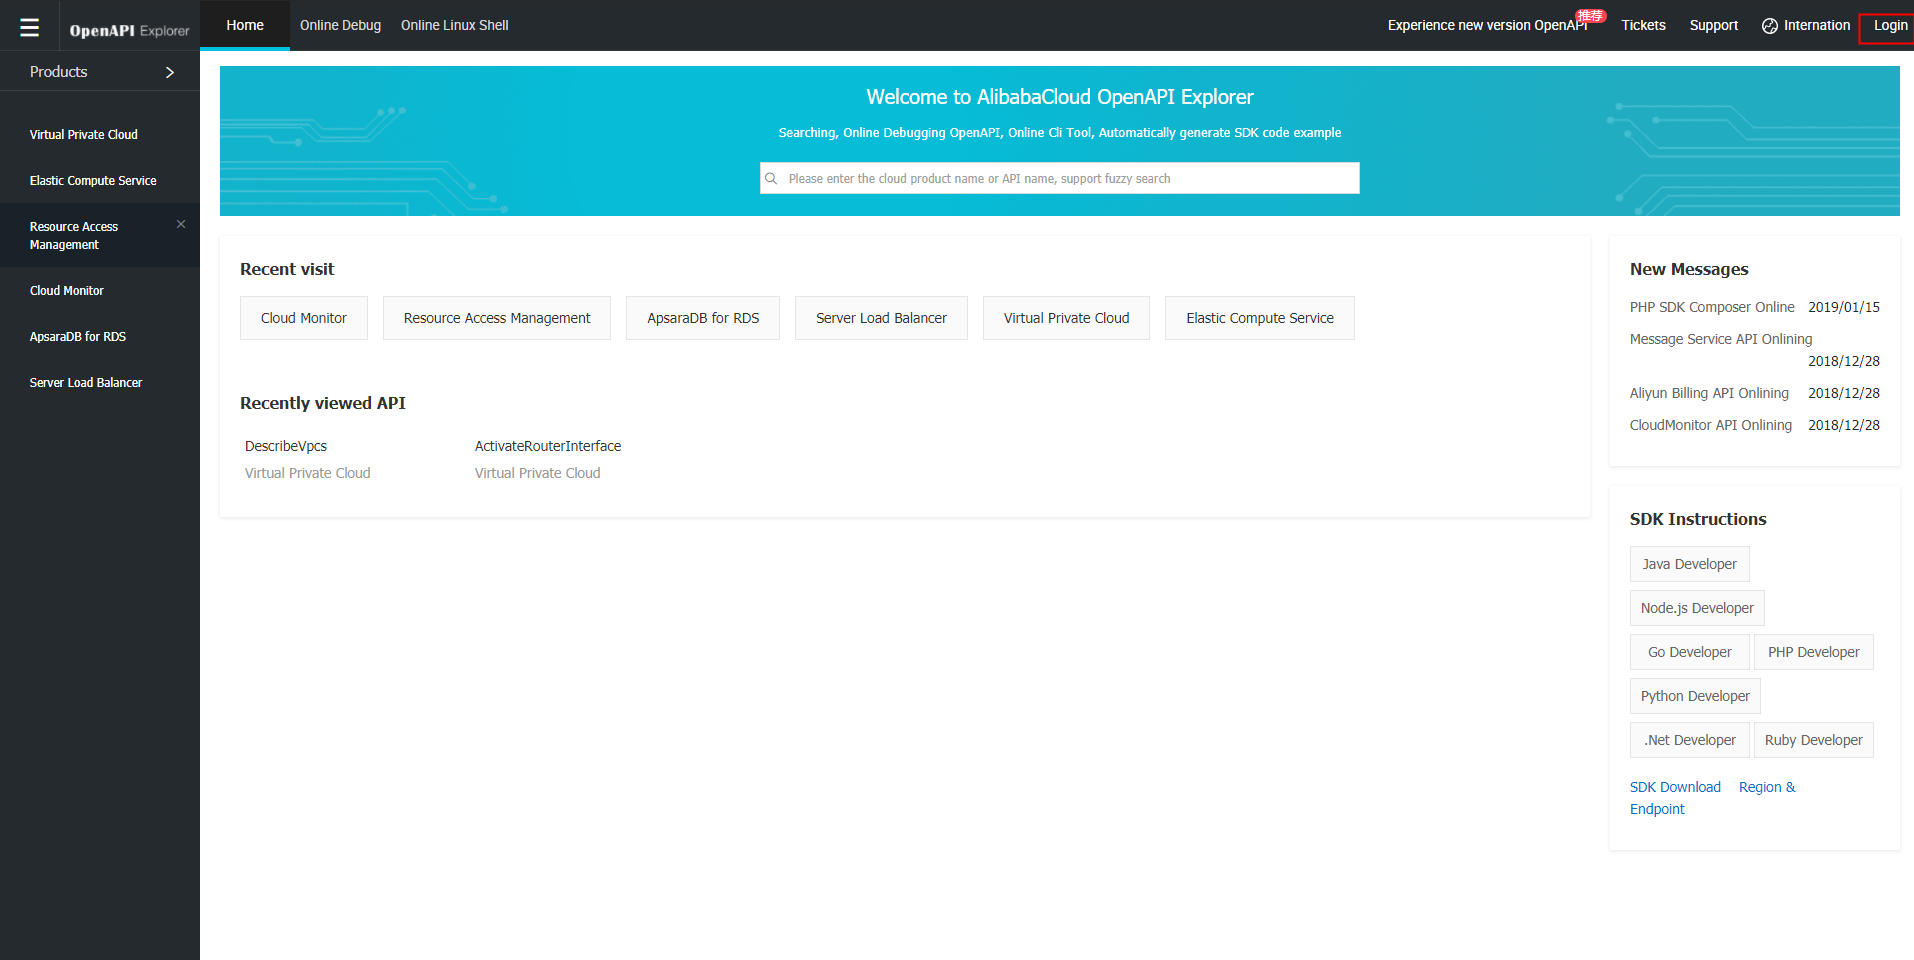Open PHP SDK Composer Online message
Image resolution: width=1914 pixels, height=960 pixels.
(1712, 307)
